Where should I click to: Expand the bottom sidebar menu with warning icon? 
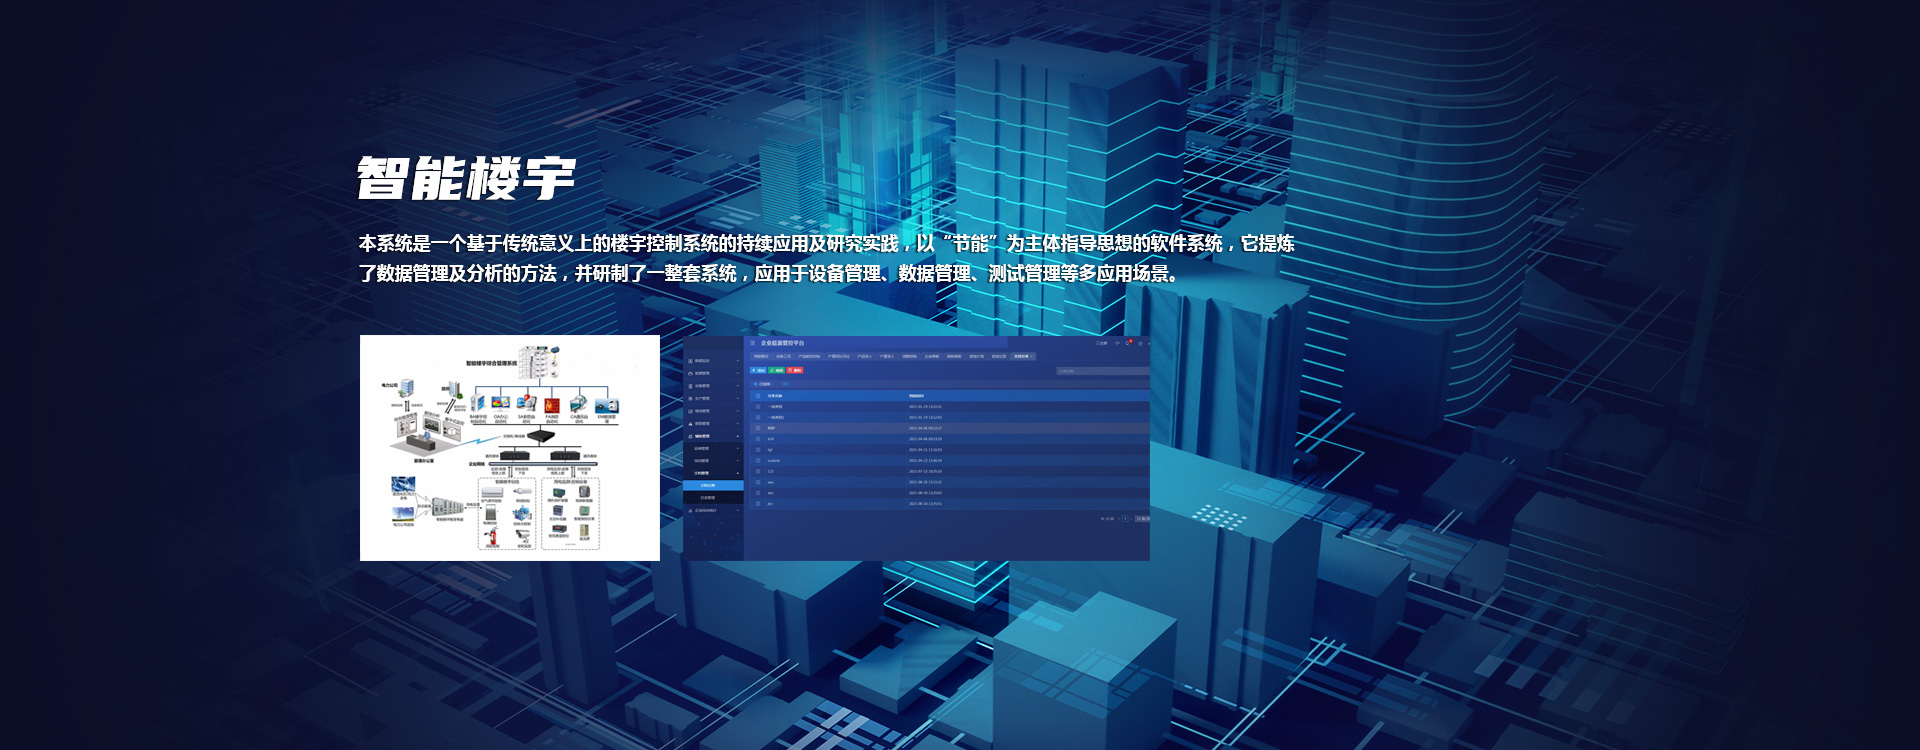(x=713, y=510)
